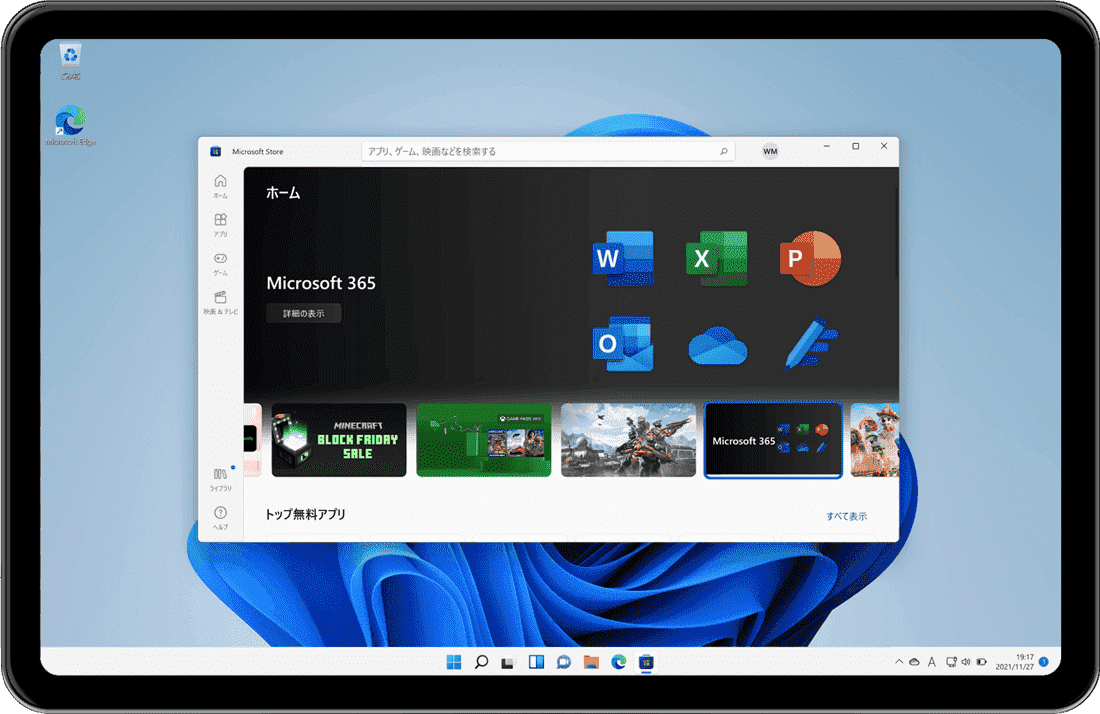This screenshot has width=1100, height=714.
Task: Select the green Game Pass carousel thumbnail
Action: tap(484, 440)
